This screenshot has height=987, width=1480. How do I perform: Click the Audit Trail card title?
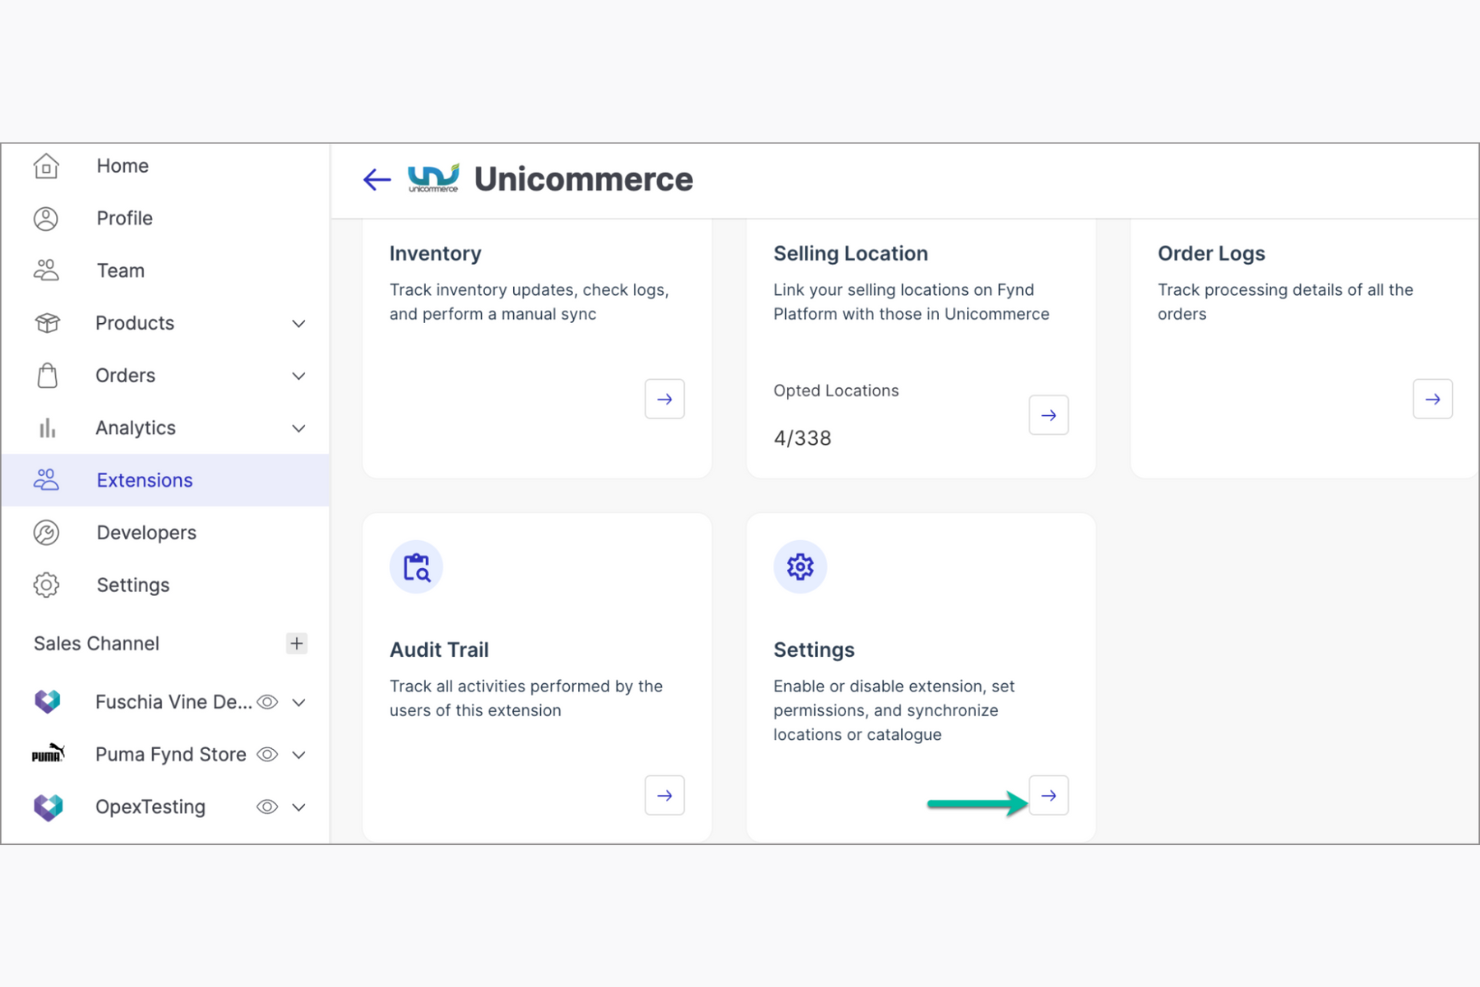(x=439, y=650)
